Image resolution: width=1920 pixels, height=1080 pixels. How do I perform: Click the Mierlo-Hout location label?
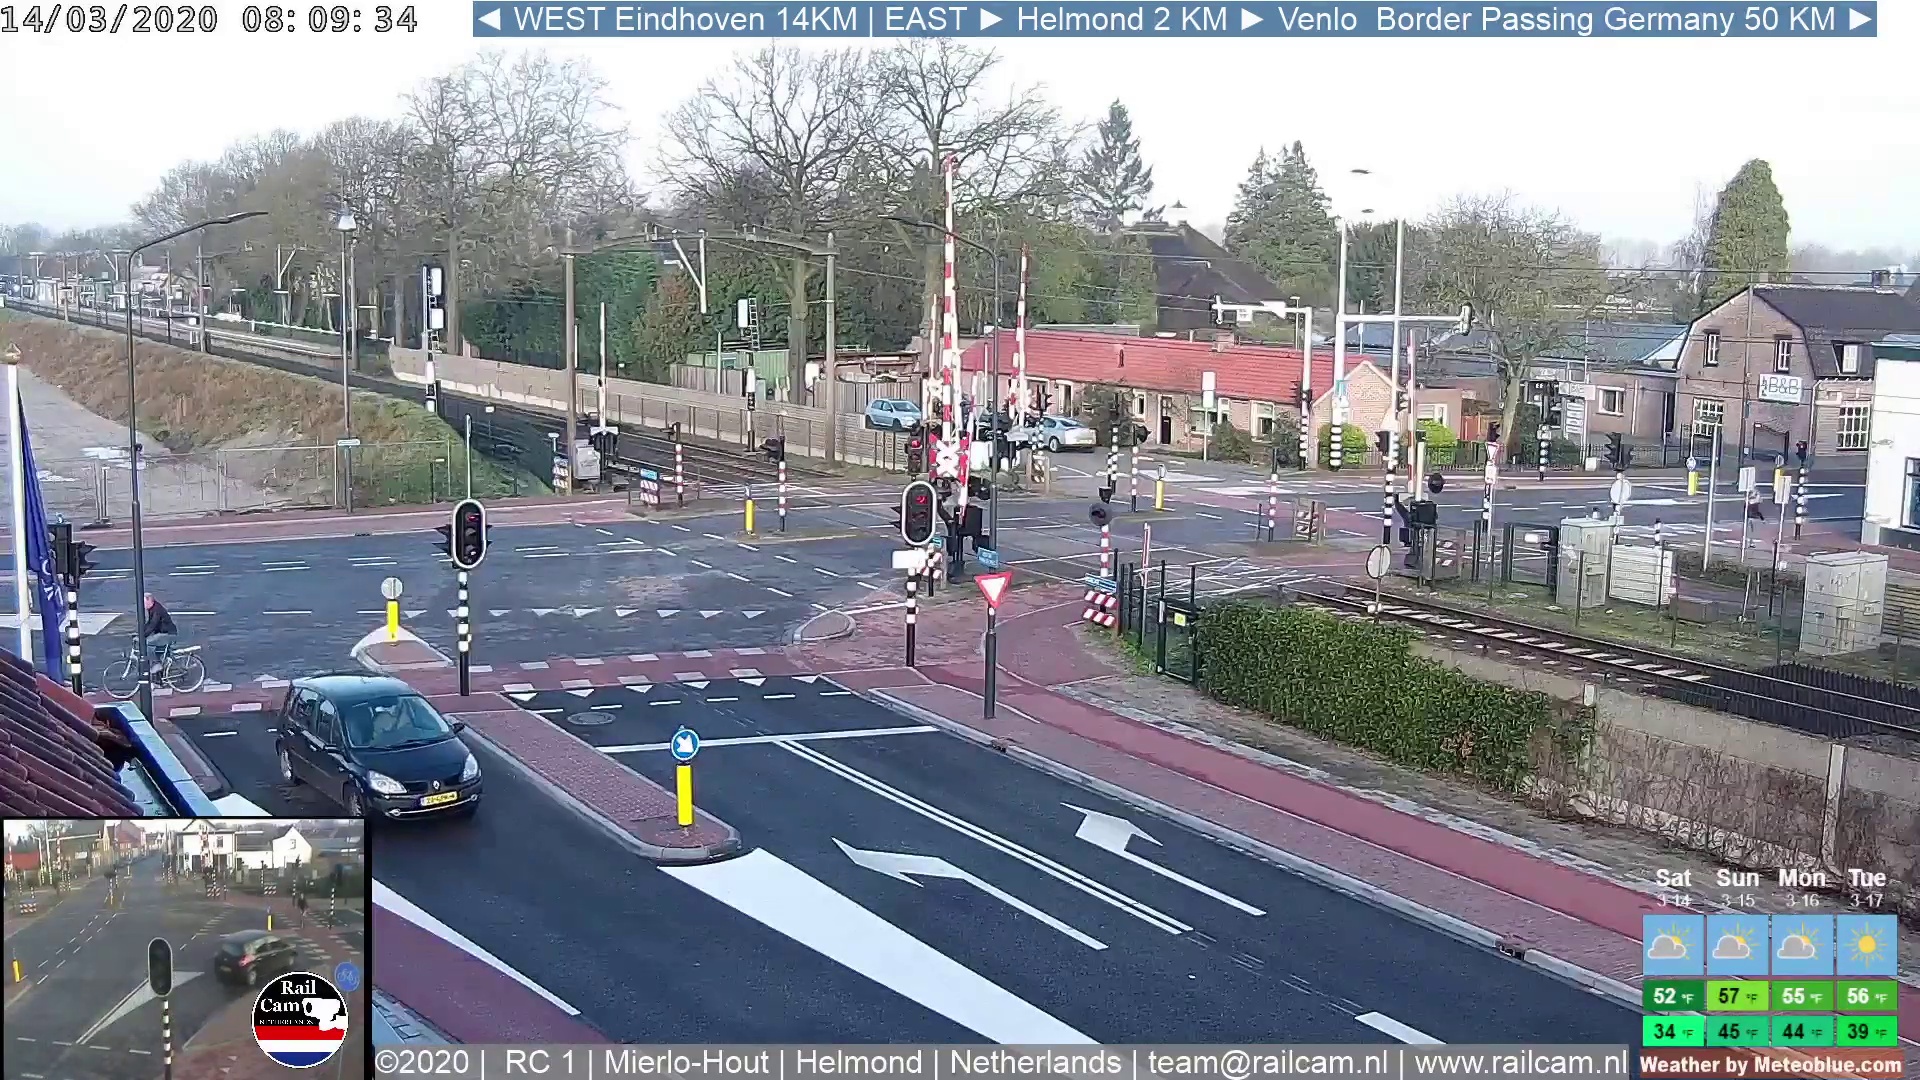tap(686, 1062)
